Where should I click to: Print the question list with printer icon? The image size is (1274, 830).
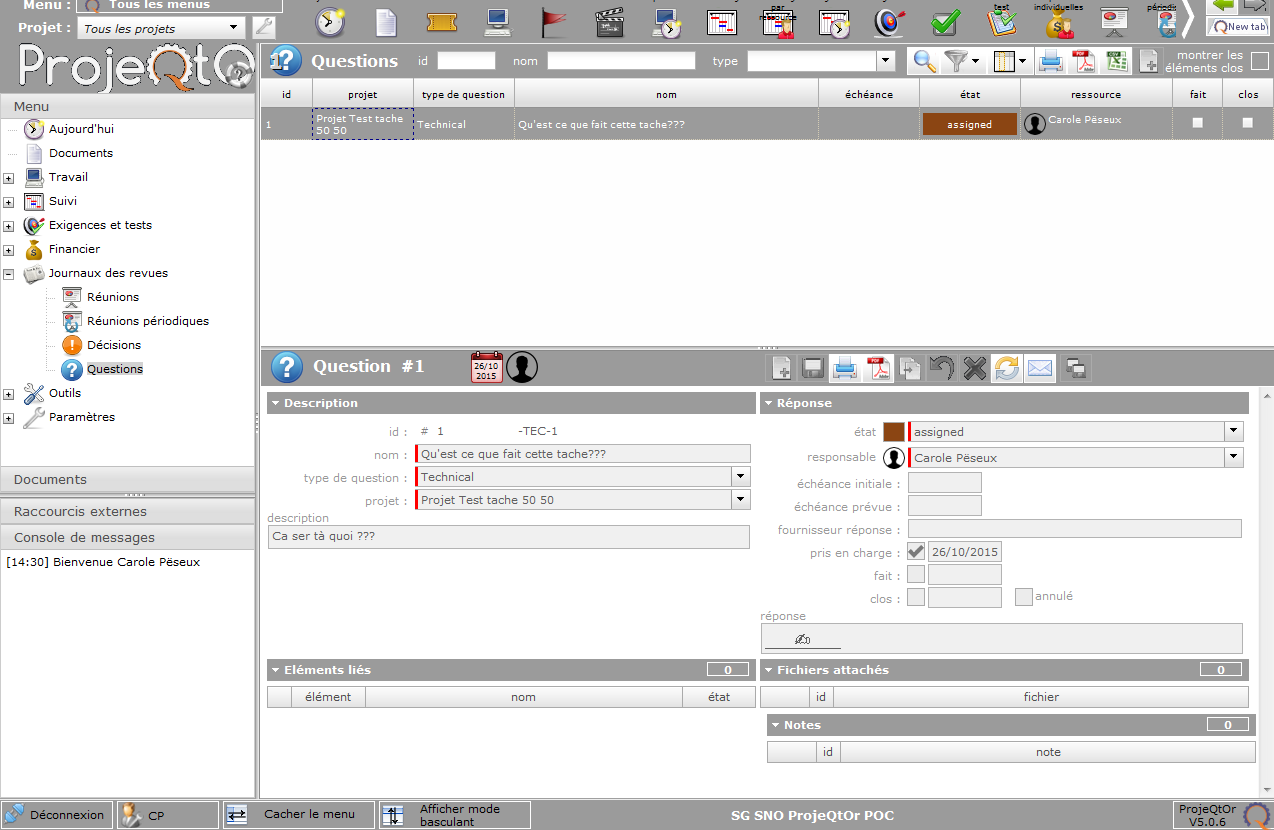(x=1051, y=61)
